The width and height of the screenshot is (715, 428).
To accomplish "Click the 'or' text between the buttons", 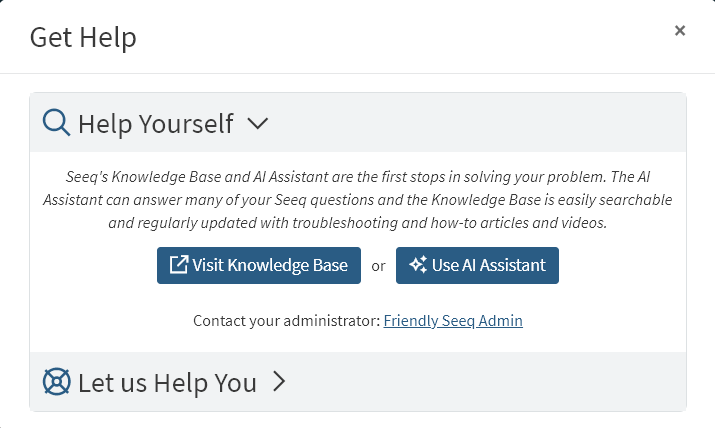I will click(x=378, y=266).
